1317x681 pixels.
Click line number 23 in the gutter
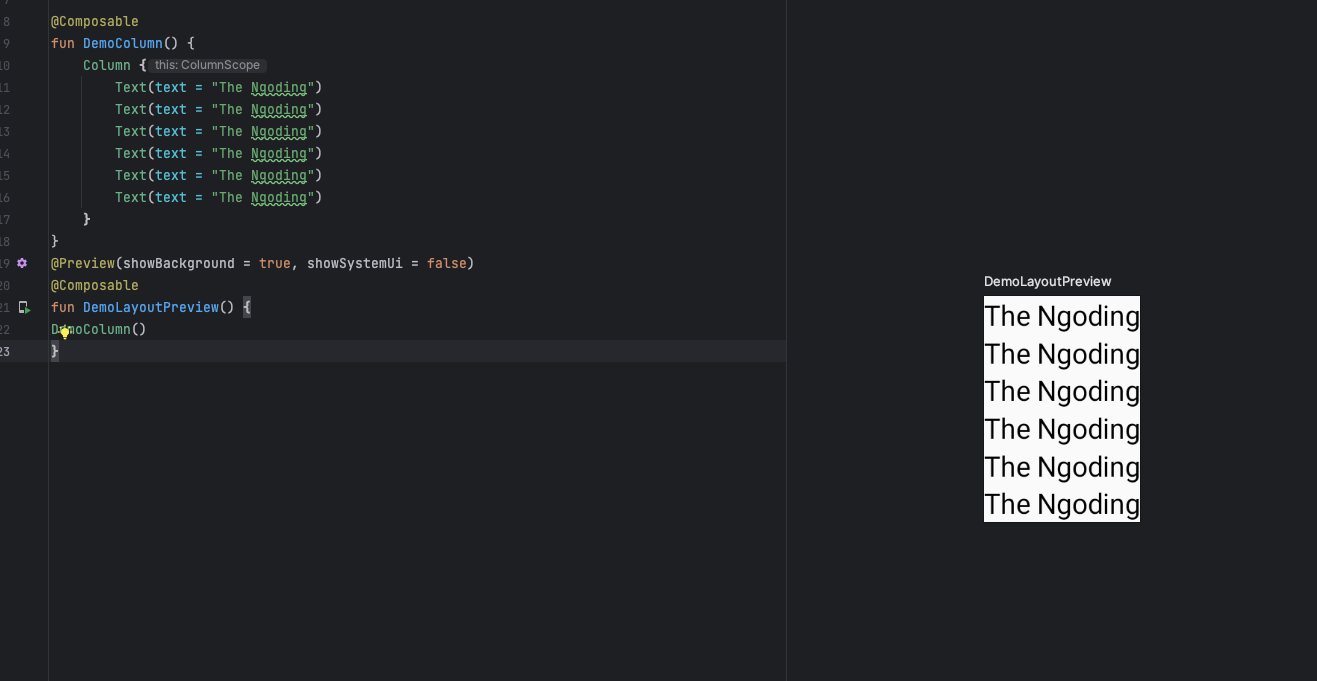[x=5, y=351]
